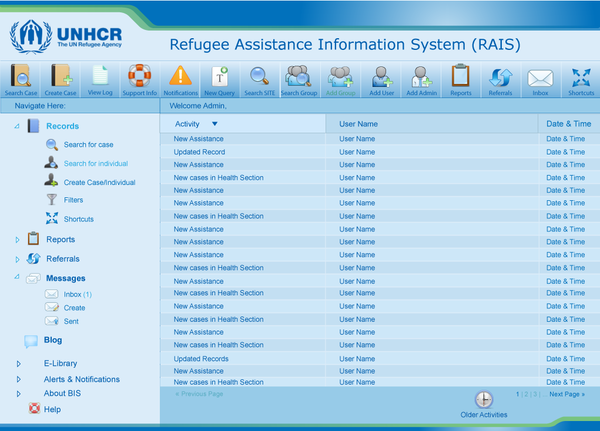The image size is (600, 431).
Task: Click the New Query toolbar icon
Action: pos(219,77)
